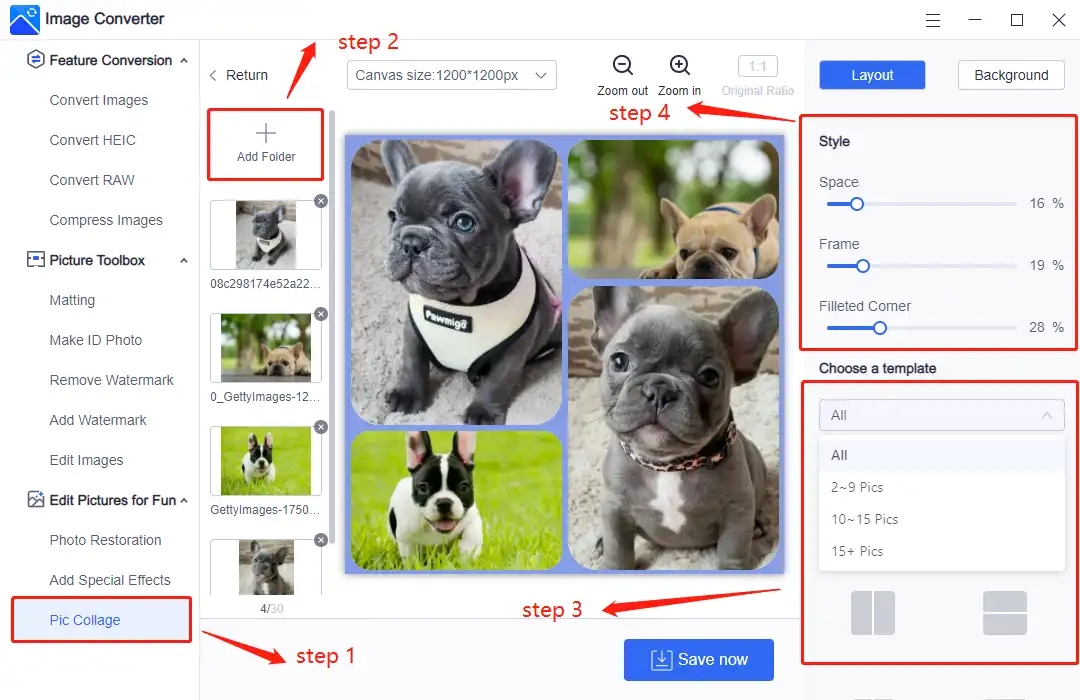The width and height of the screenshot is (1080, 700).
Task: Select the two-column template layout icon
Action: tap(872, 612)
